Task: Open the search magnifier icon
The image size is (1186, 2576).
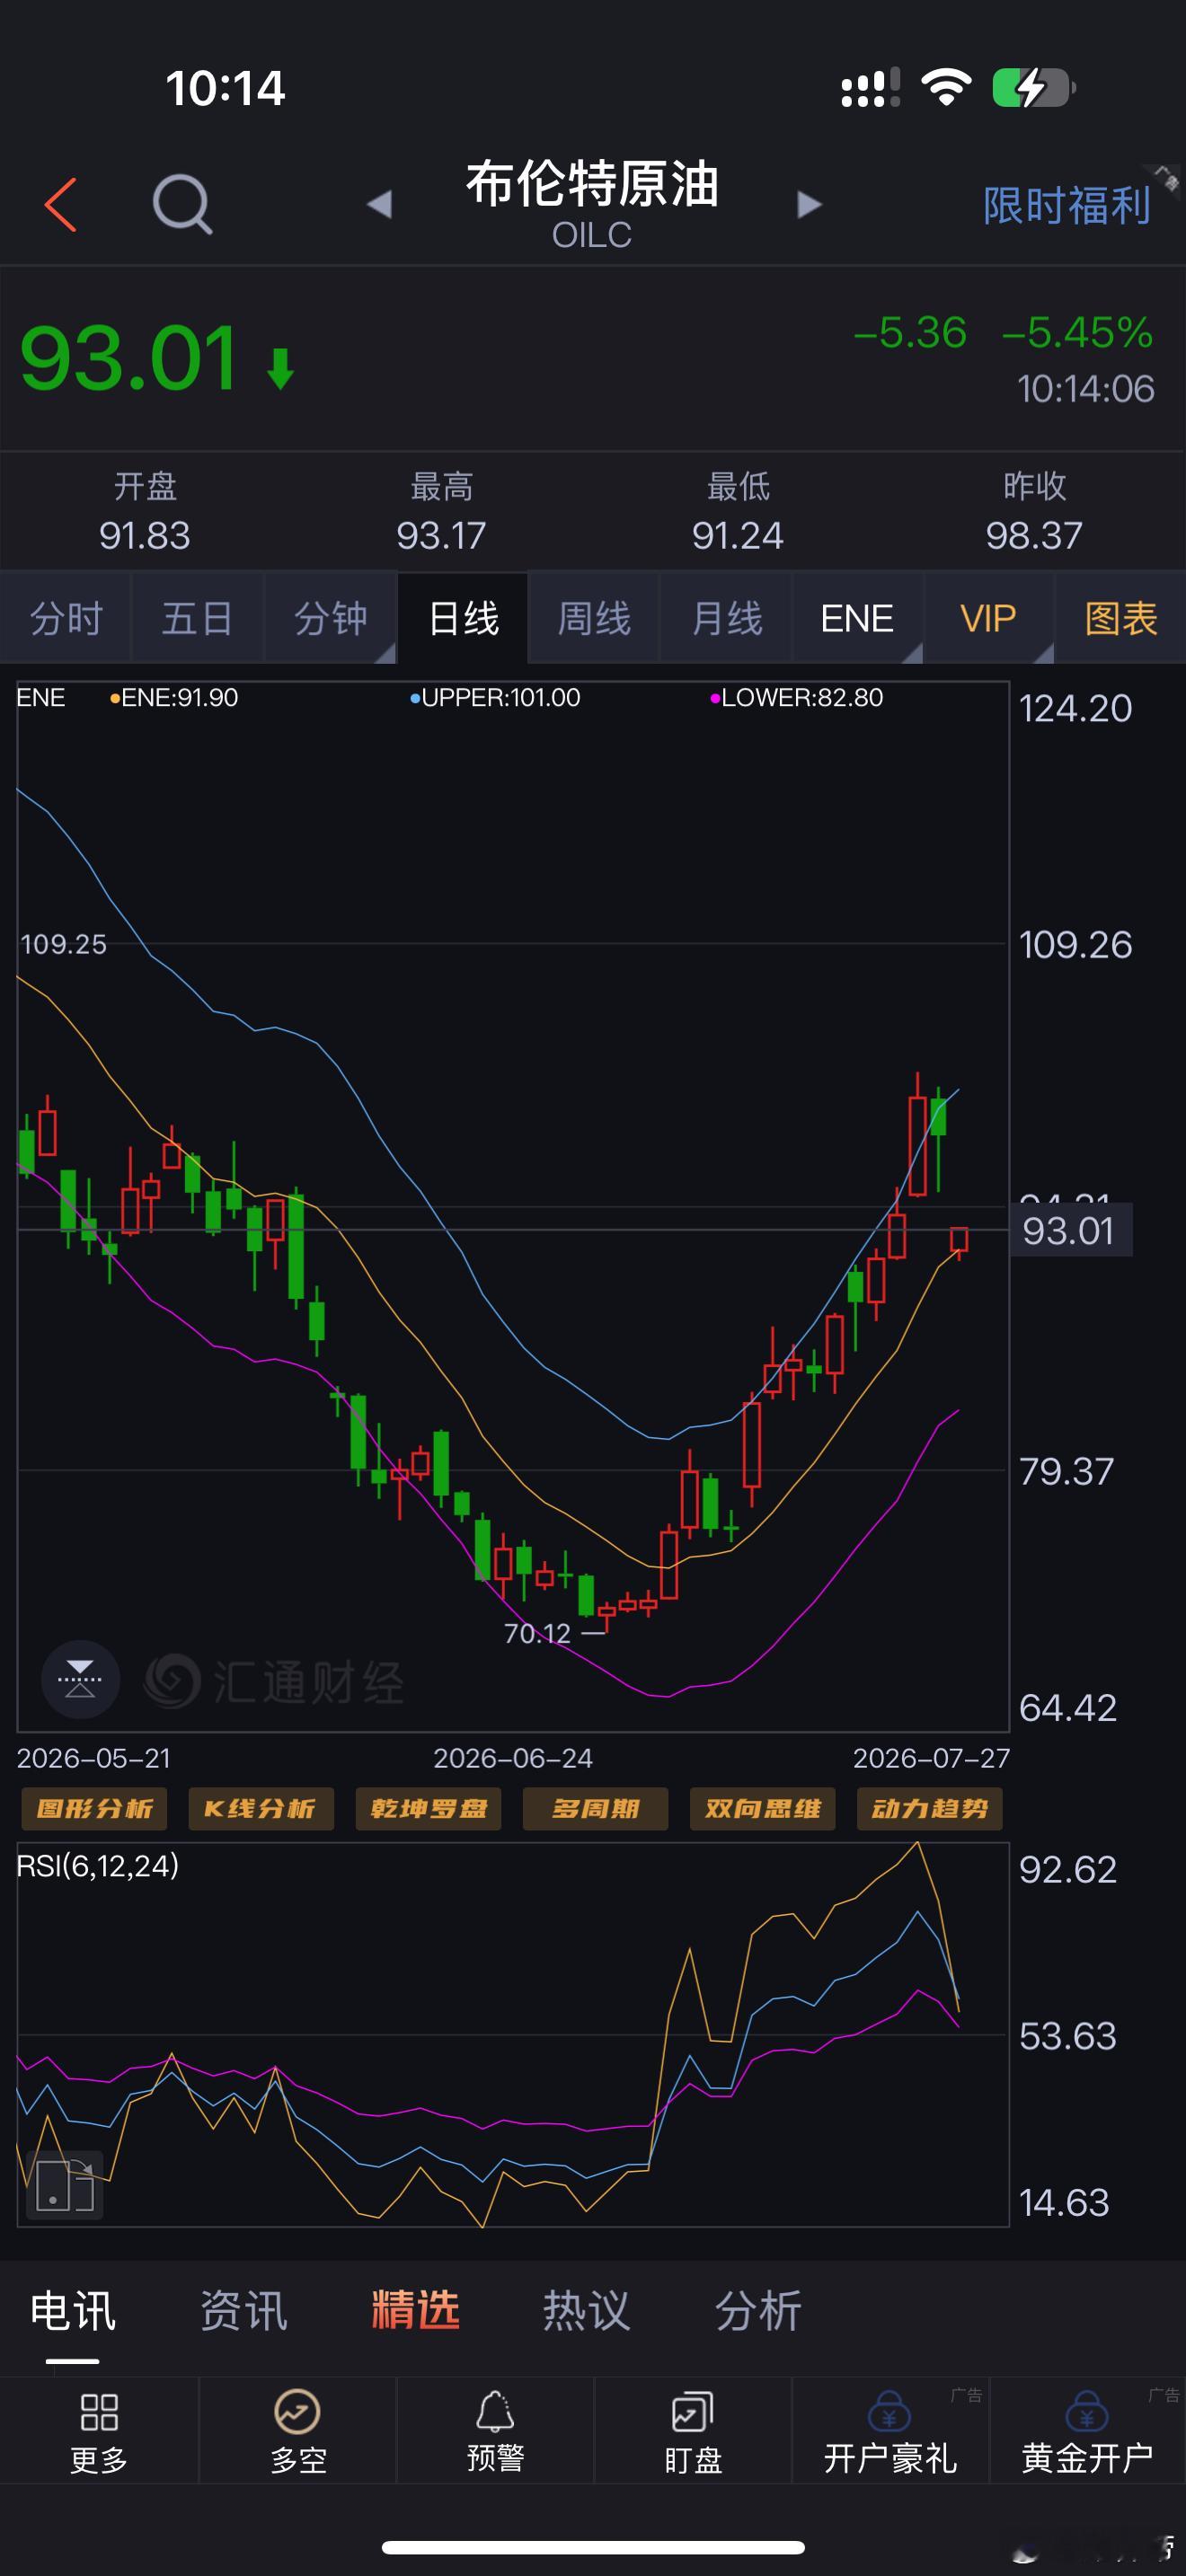Action: point(182,204)
